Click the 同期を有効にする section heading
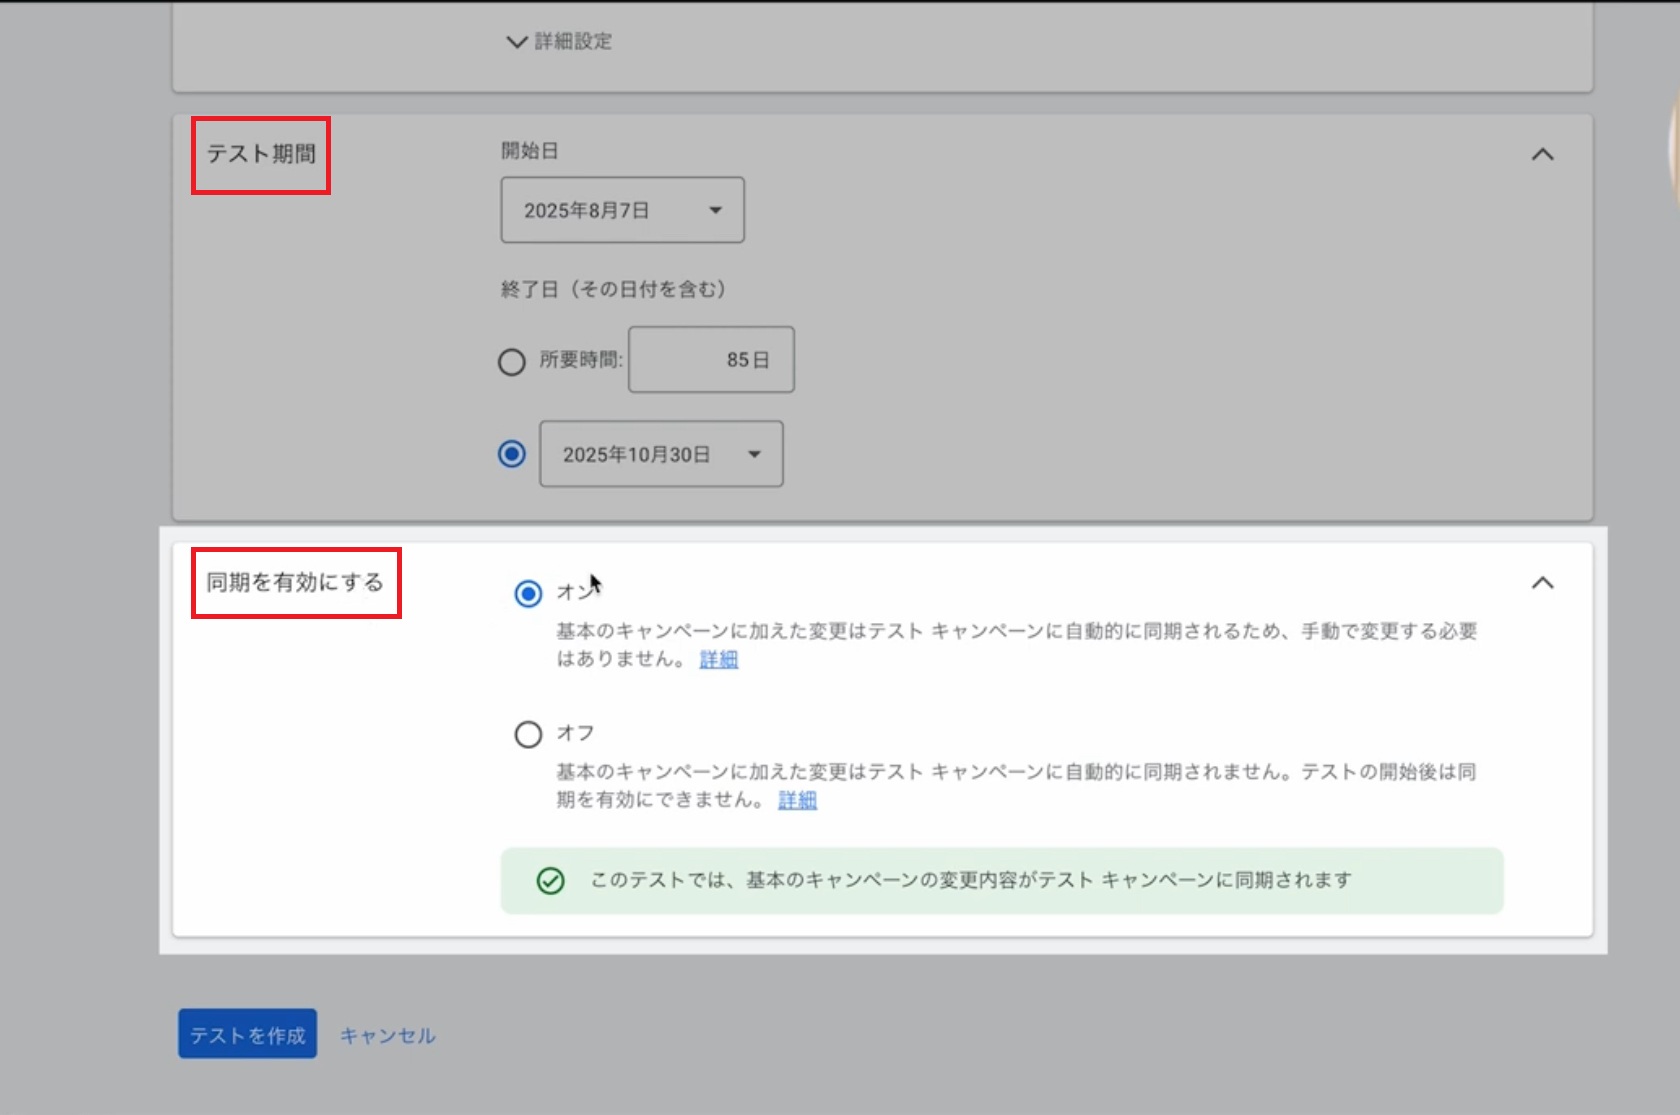The width and height of the screenshot is (1680, 1115). coord(295,582)
